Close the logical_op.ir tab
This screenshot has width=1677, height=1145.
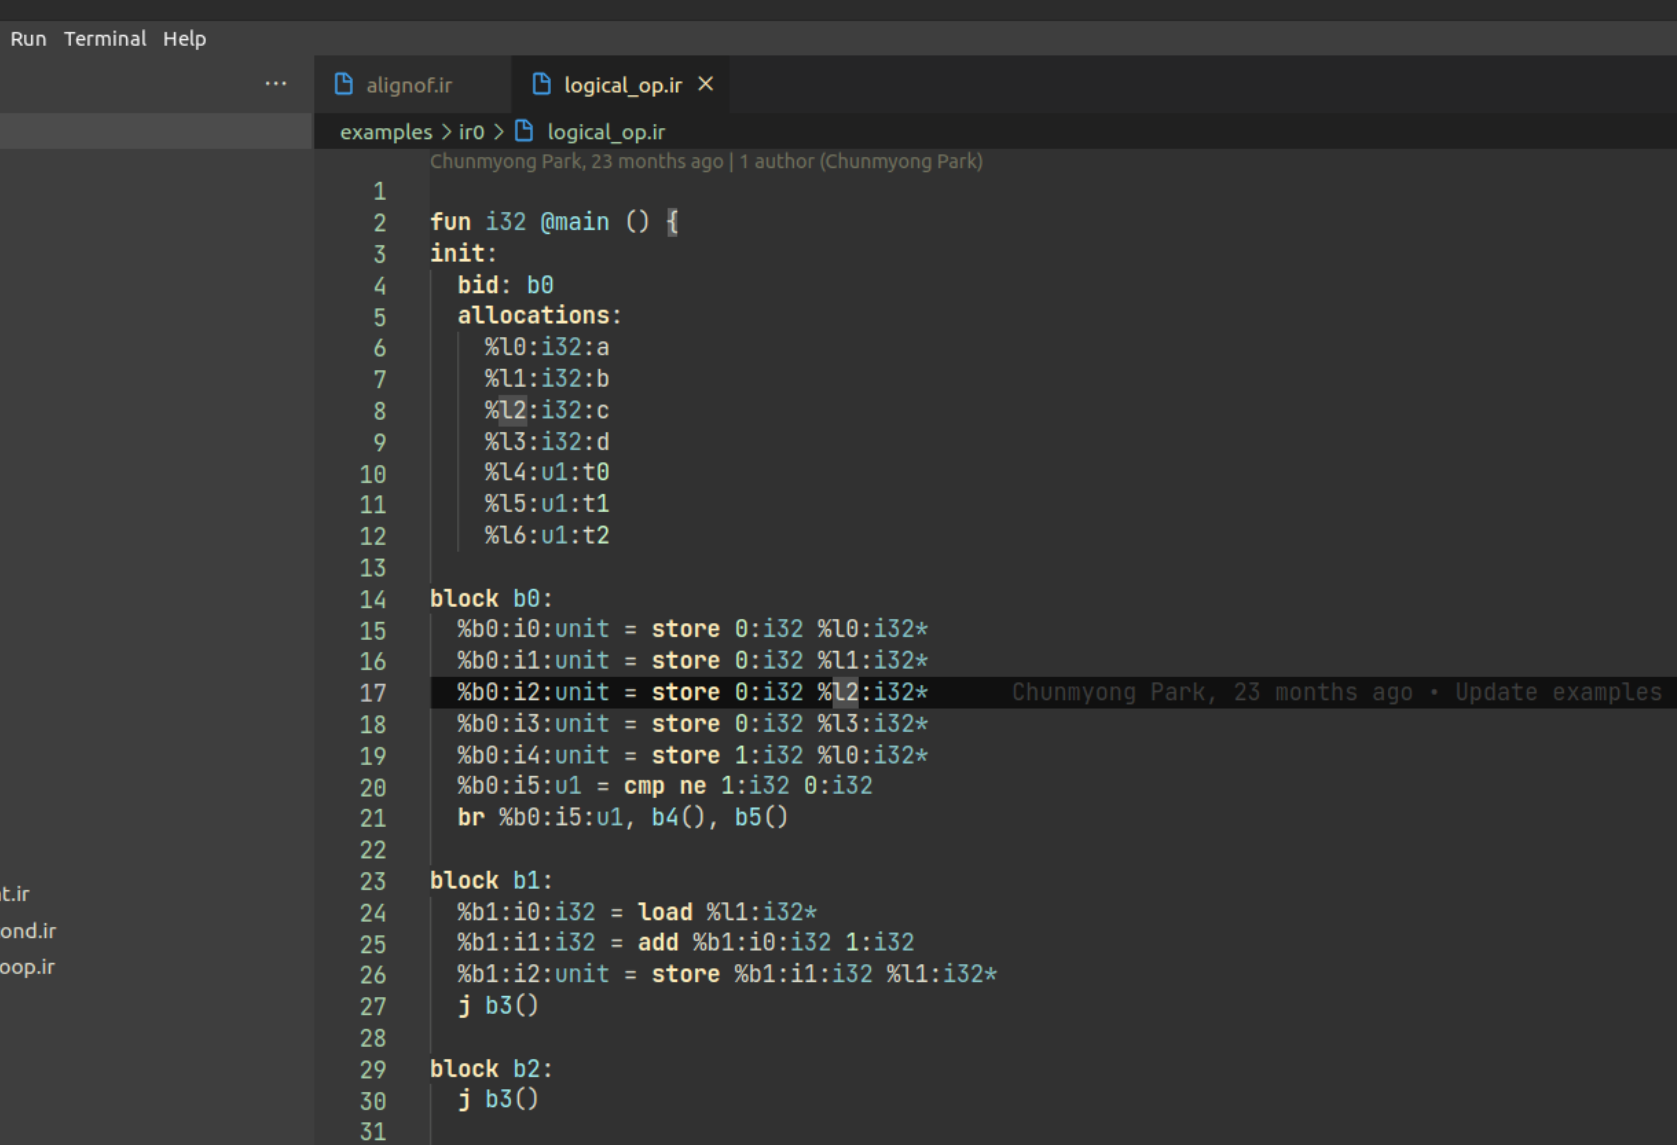(x=705, y=84)
